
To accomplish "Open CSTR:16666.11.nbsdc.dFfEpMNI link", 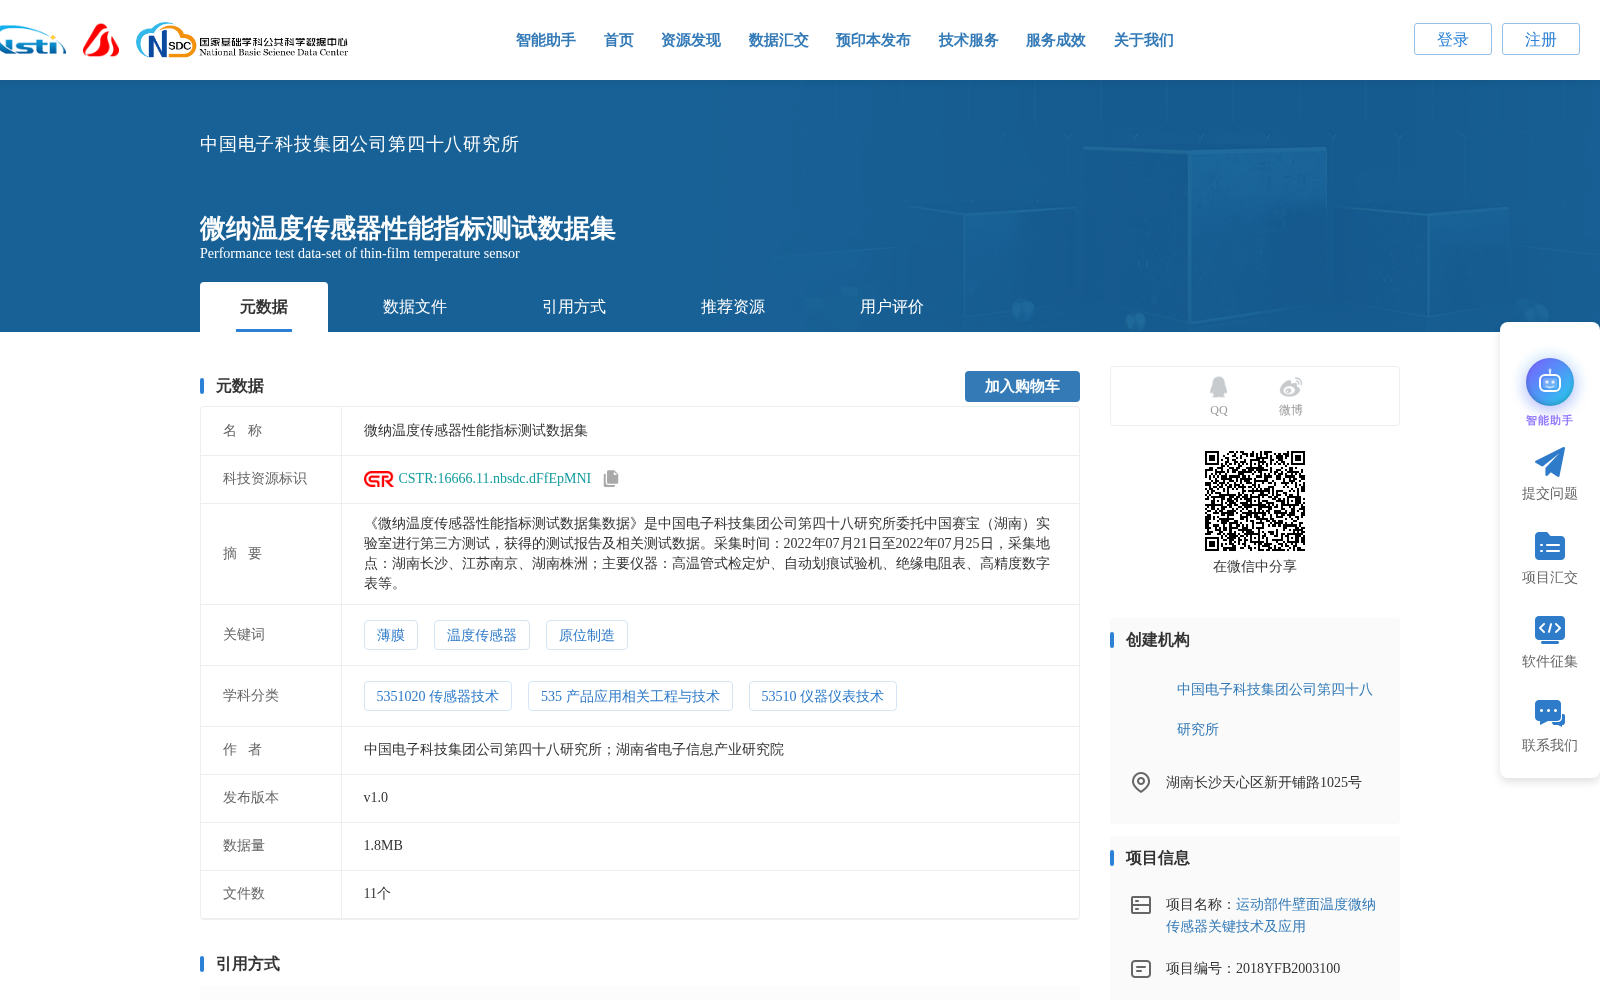I will (x=495, y=479).
